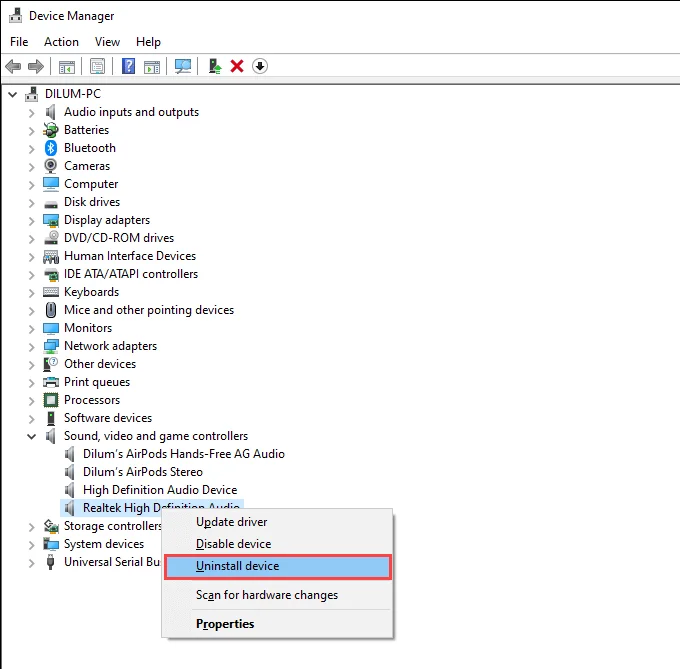Viewport: 680px width, 669px height.
Task: Expand the Network adapters category
Action: pos(31,347)
